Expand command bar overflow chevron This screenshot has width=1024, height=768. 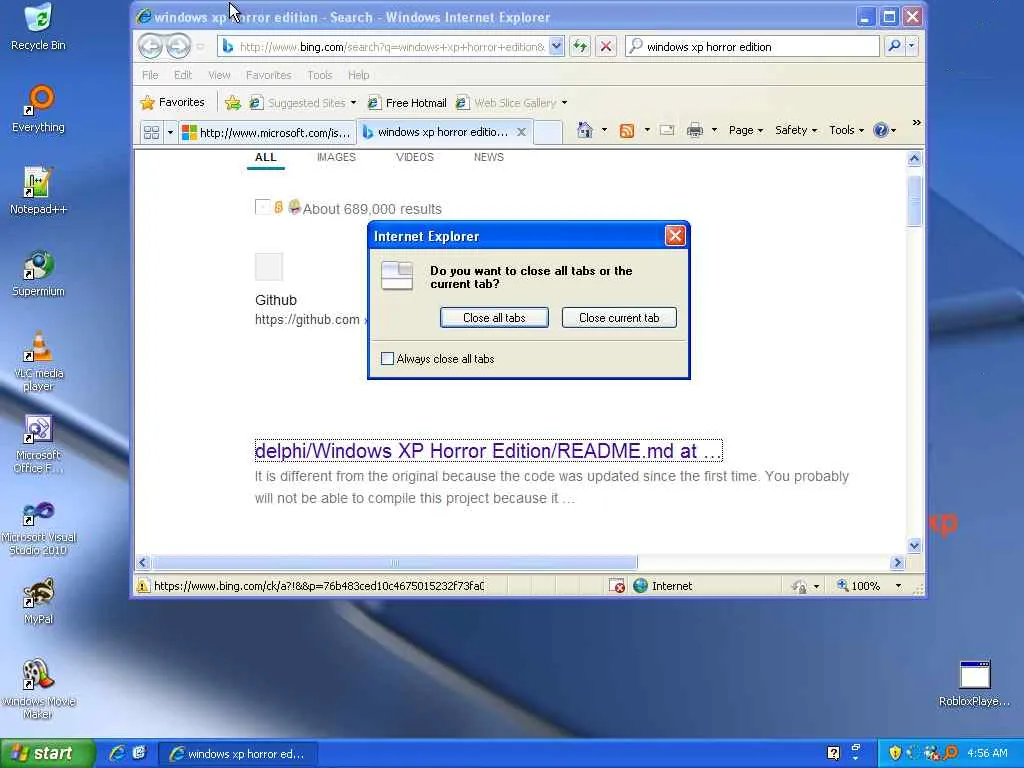tap(916, 123)
